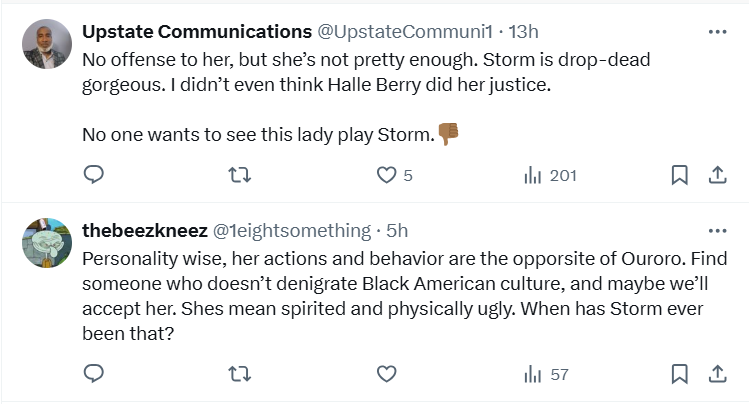Like thebeezkneez's tweet
This screenshot has width=749, height=404.
[387, 374]
